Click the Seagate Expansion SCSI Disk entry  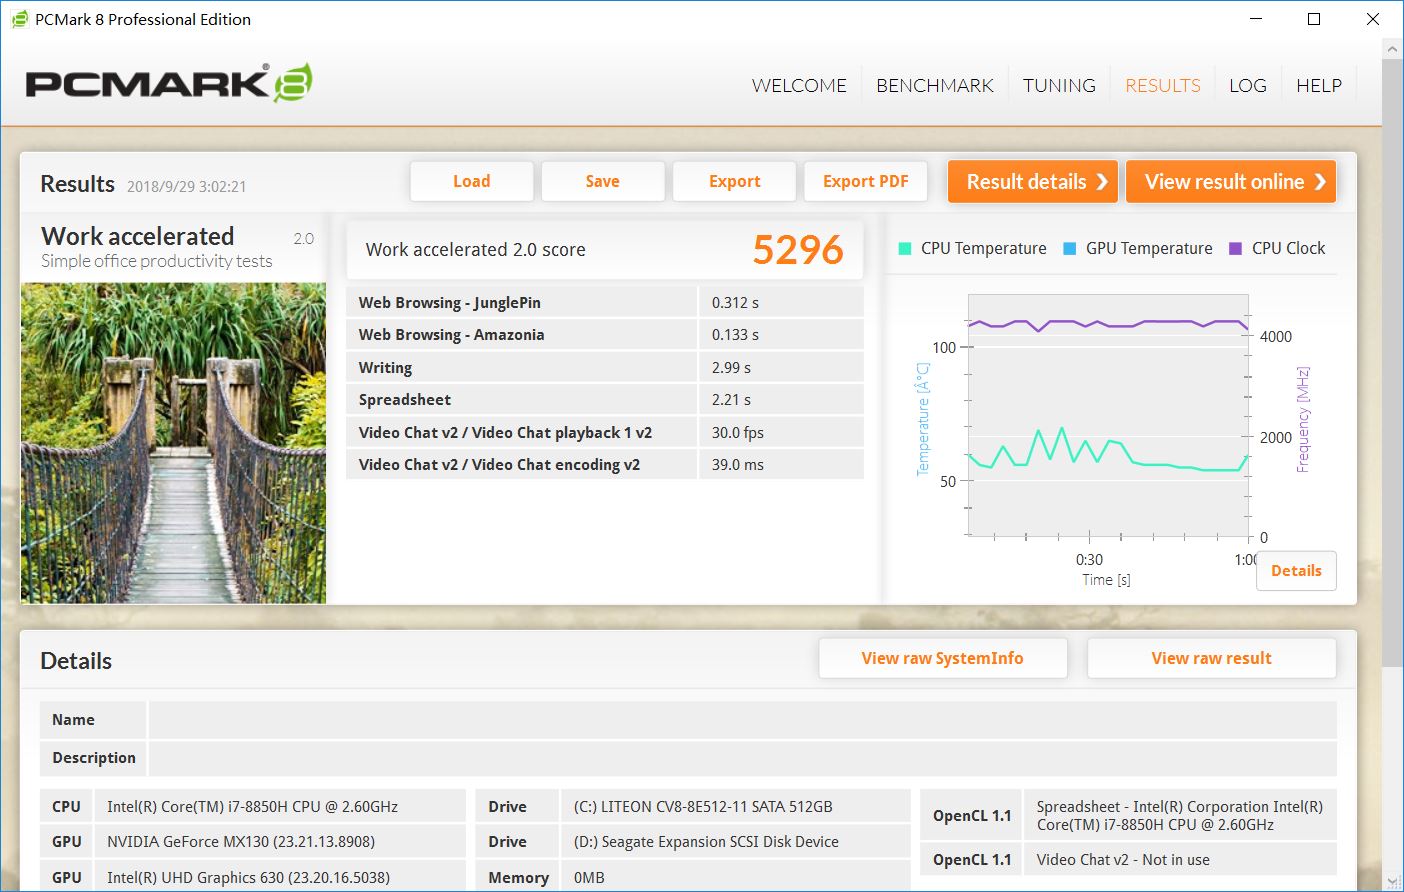click(x=706, y=842)
